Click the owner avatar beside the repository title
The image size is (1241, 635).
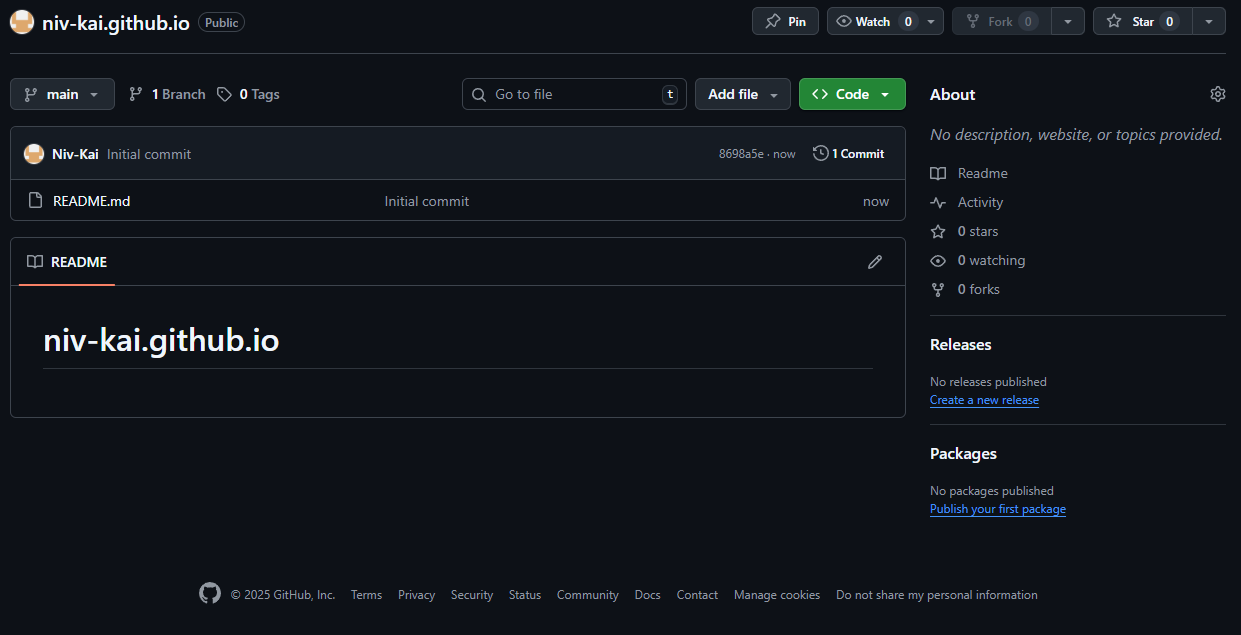[22, 22]
